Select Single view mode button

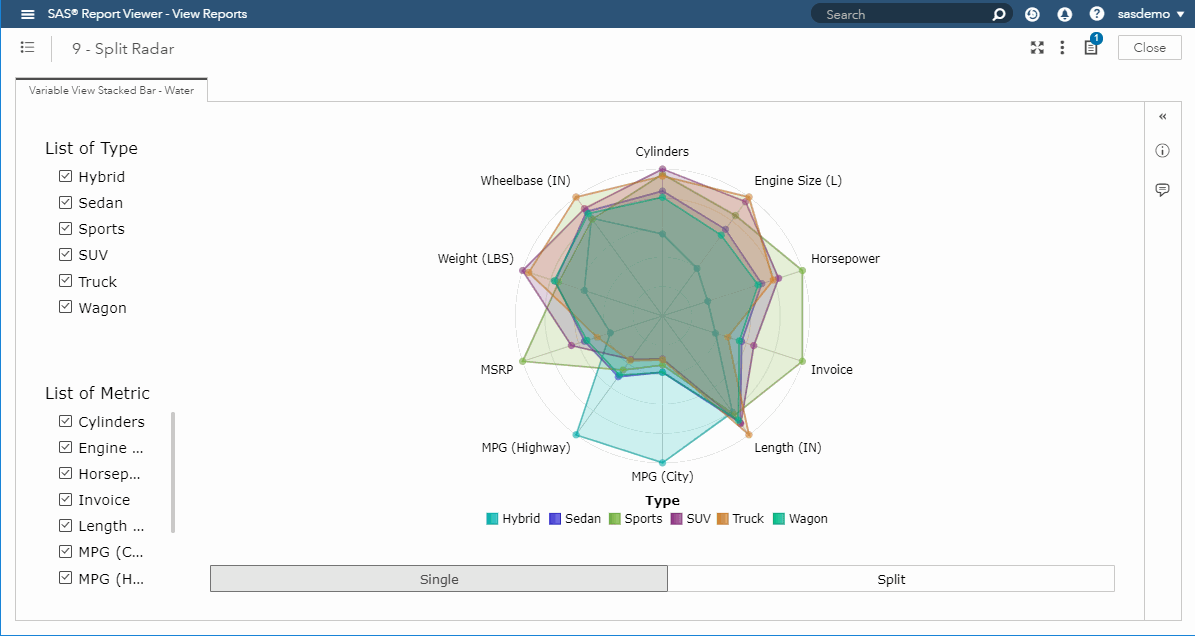coord(438,578)
